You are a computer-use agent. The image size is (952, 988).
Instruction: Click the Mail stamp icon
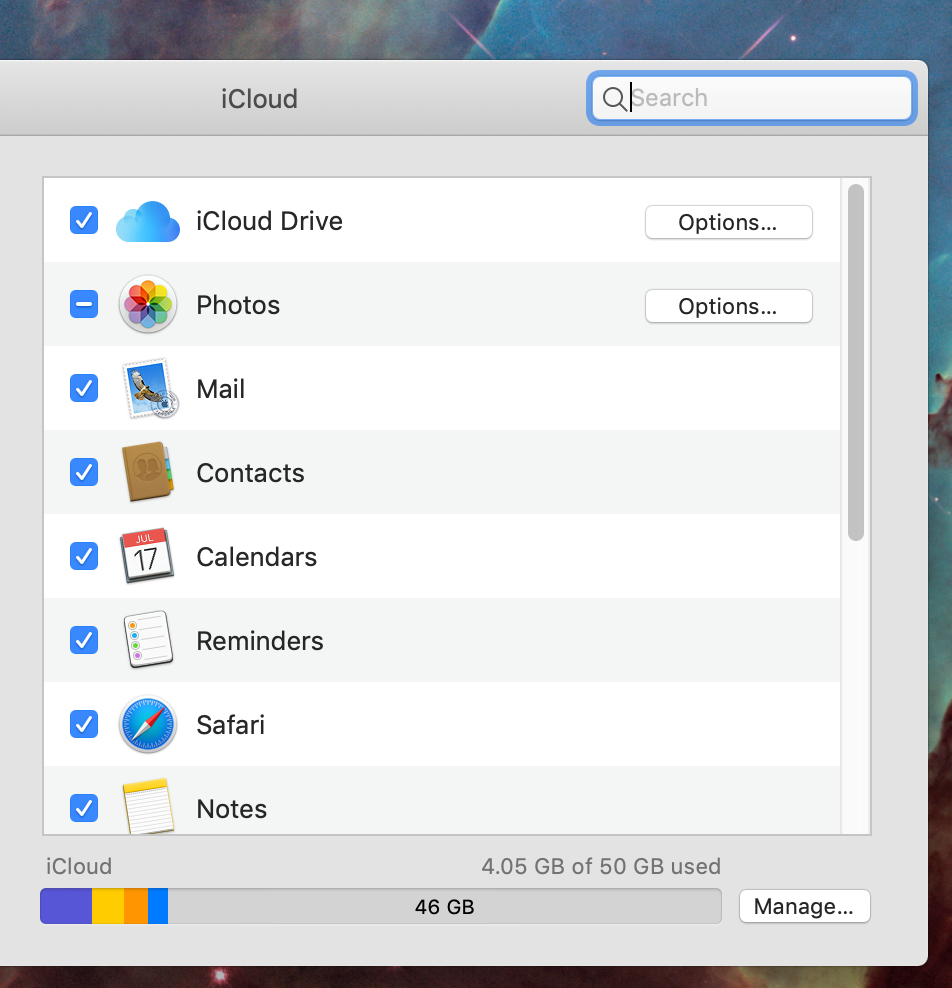tap(149, 388)
